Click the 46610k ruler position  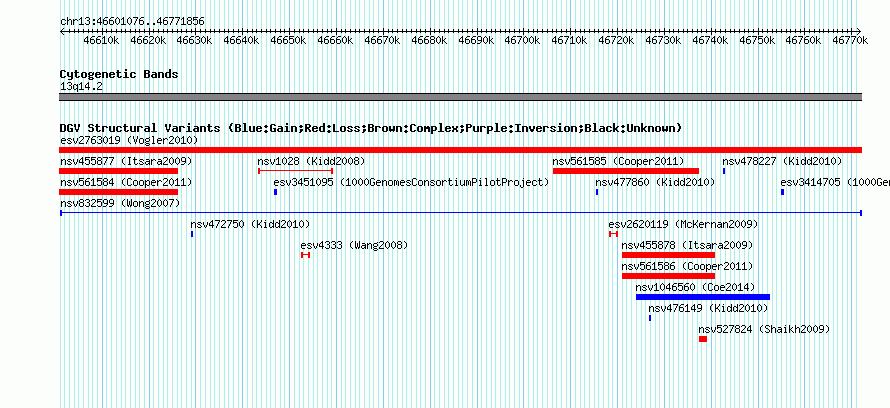point(101,40)
